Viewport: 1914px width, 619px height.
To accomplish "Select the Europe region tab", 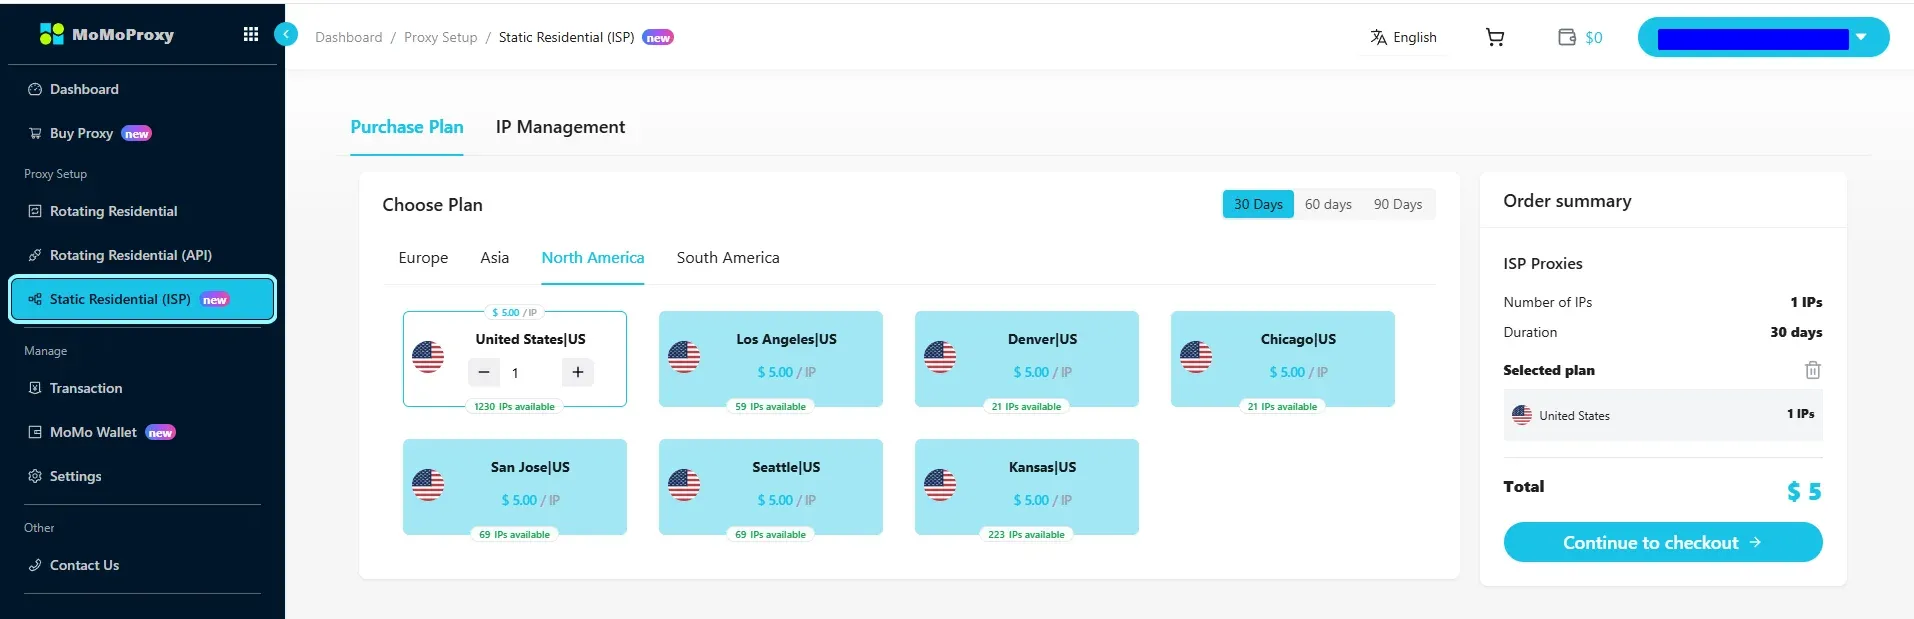I will (423, 257).
